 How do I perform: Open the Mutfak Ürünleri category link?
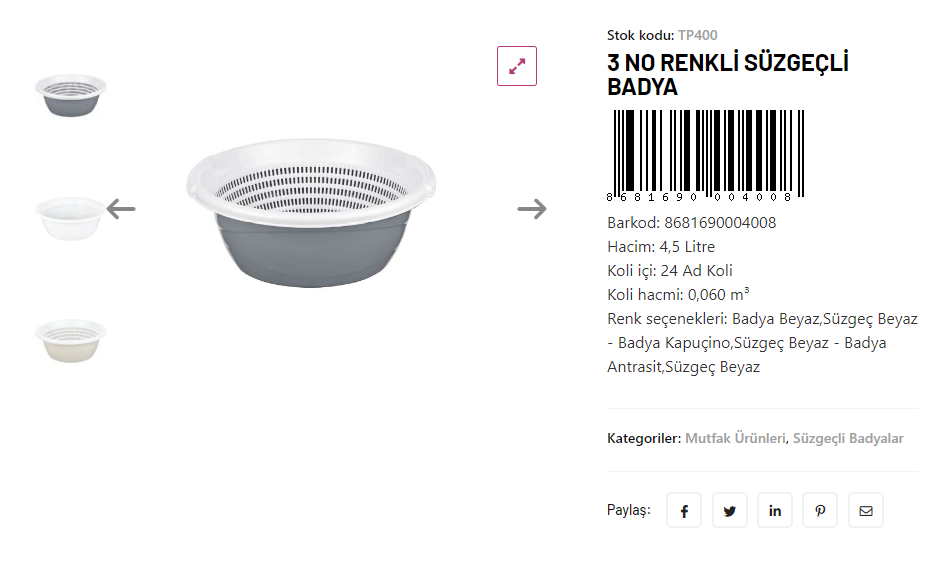point(735,438)
